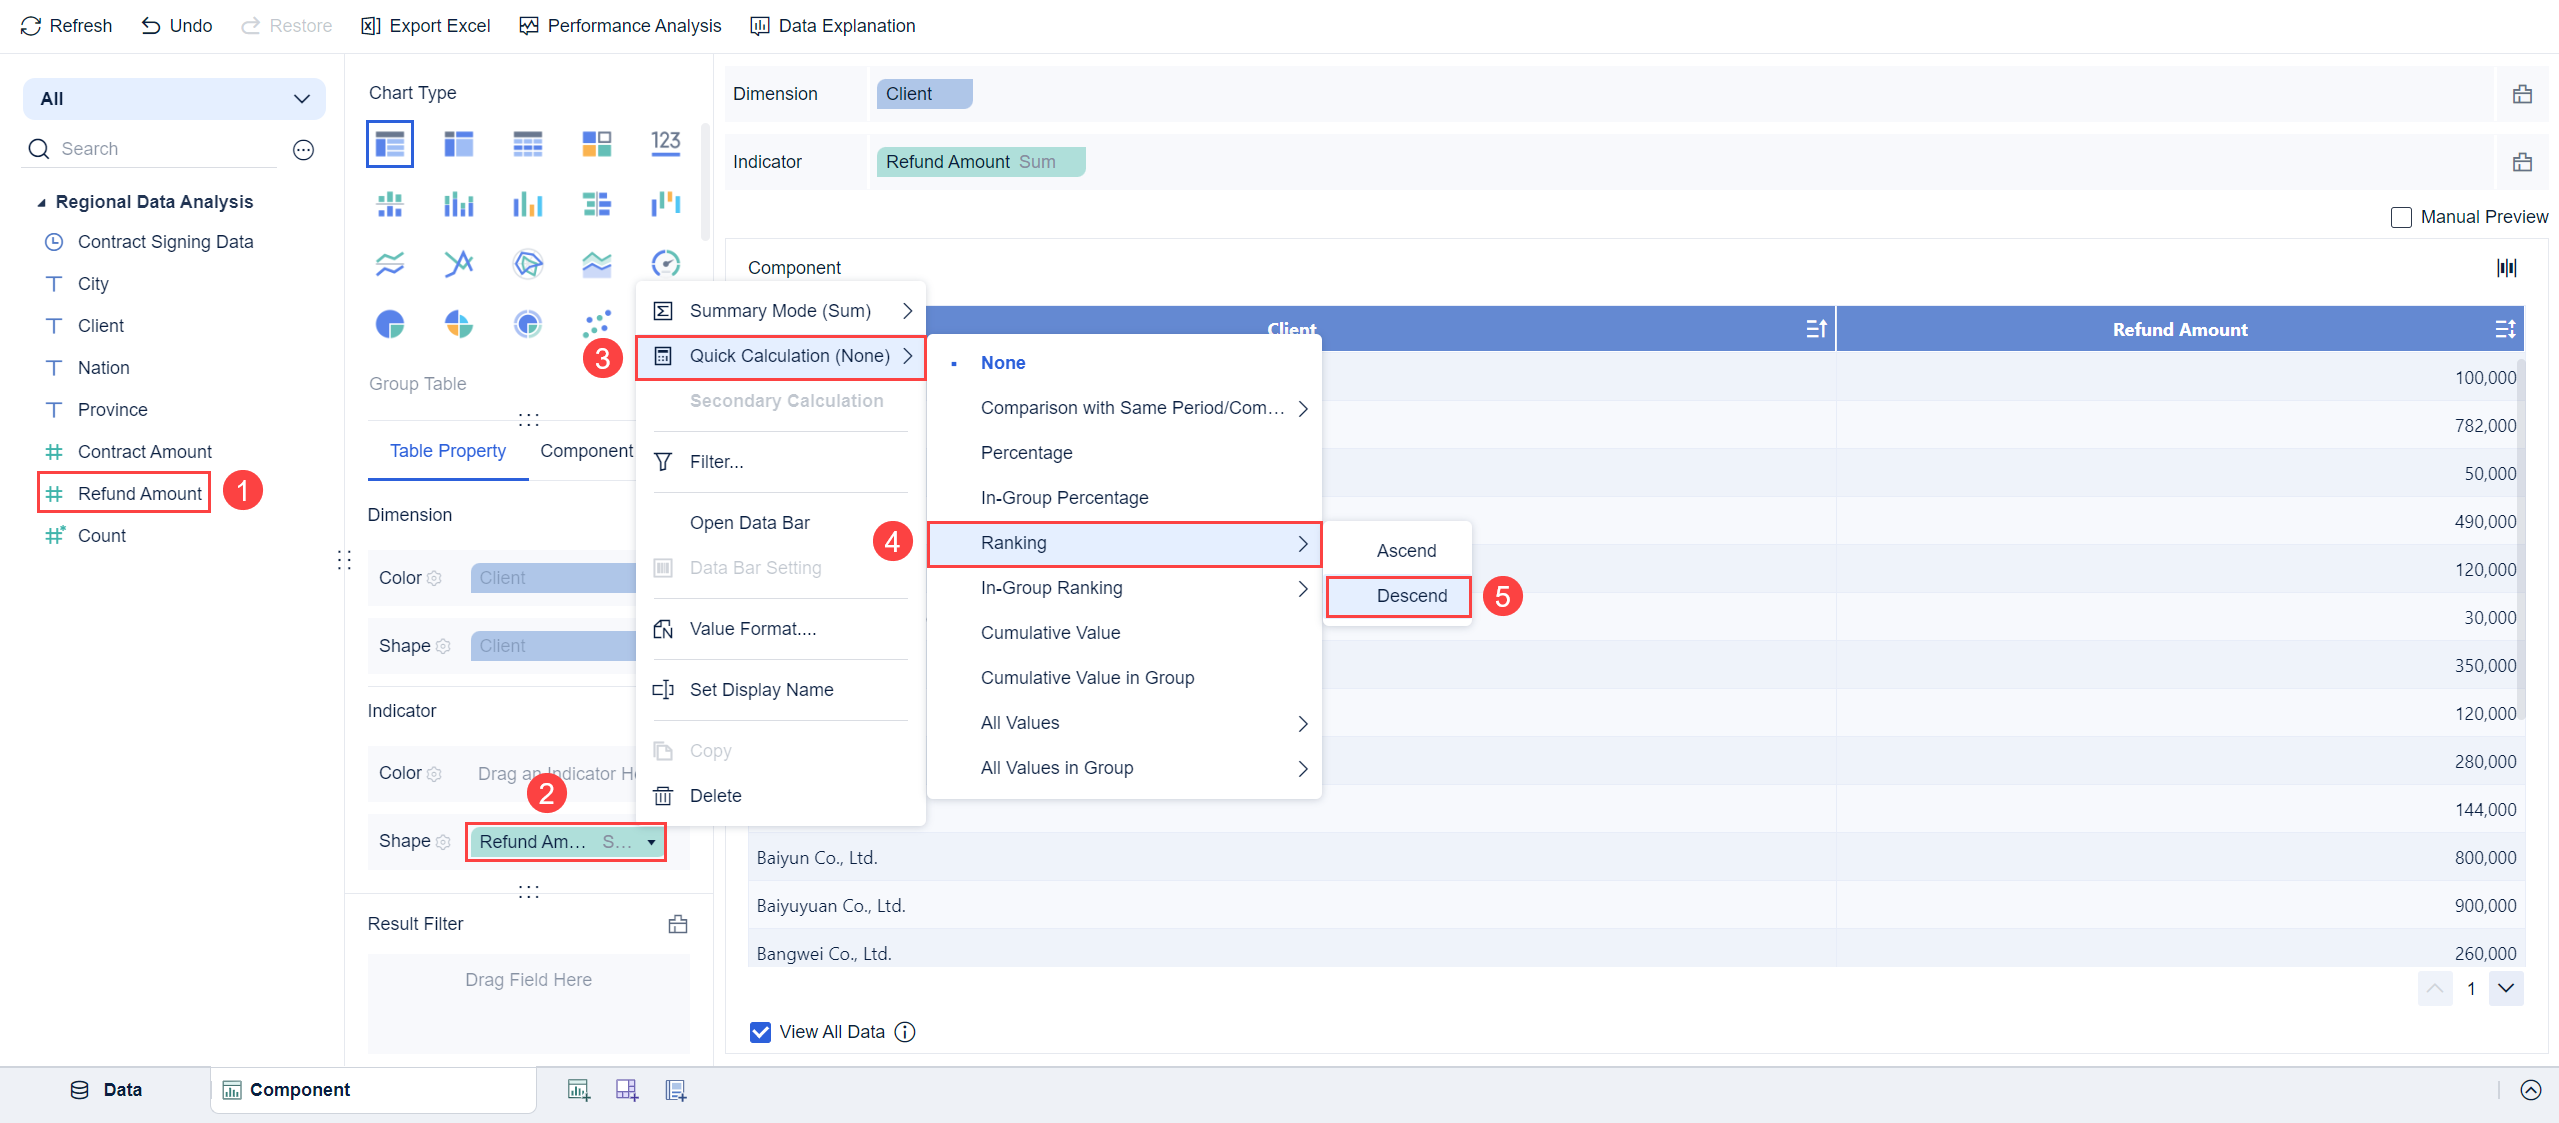
Task: Uncheck the View All Data checkbox
Action: coord(760,1032)
